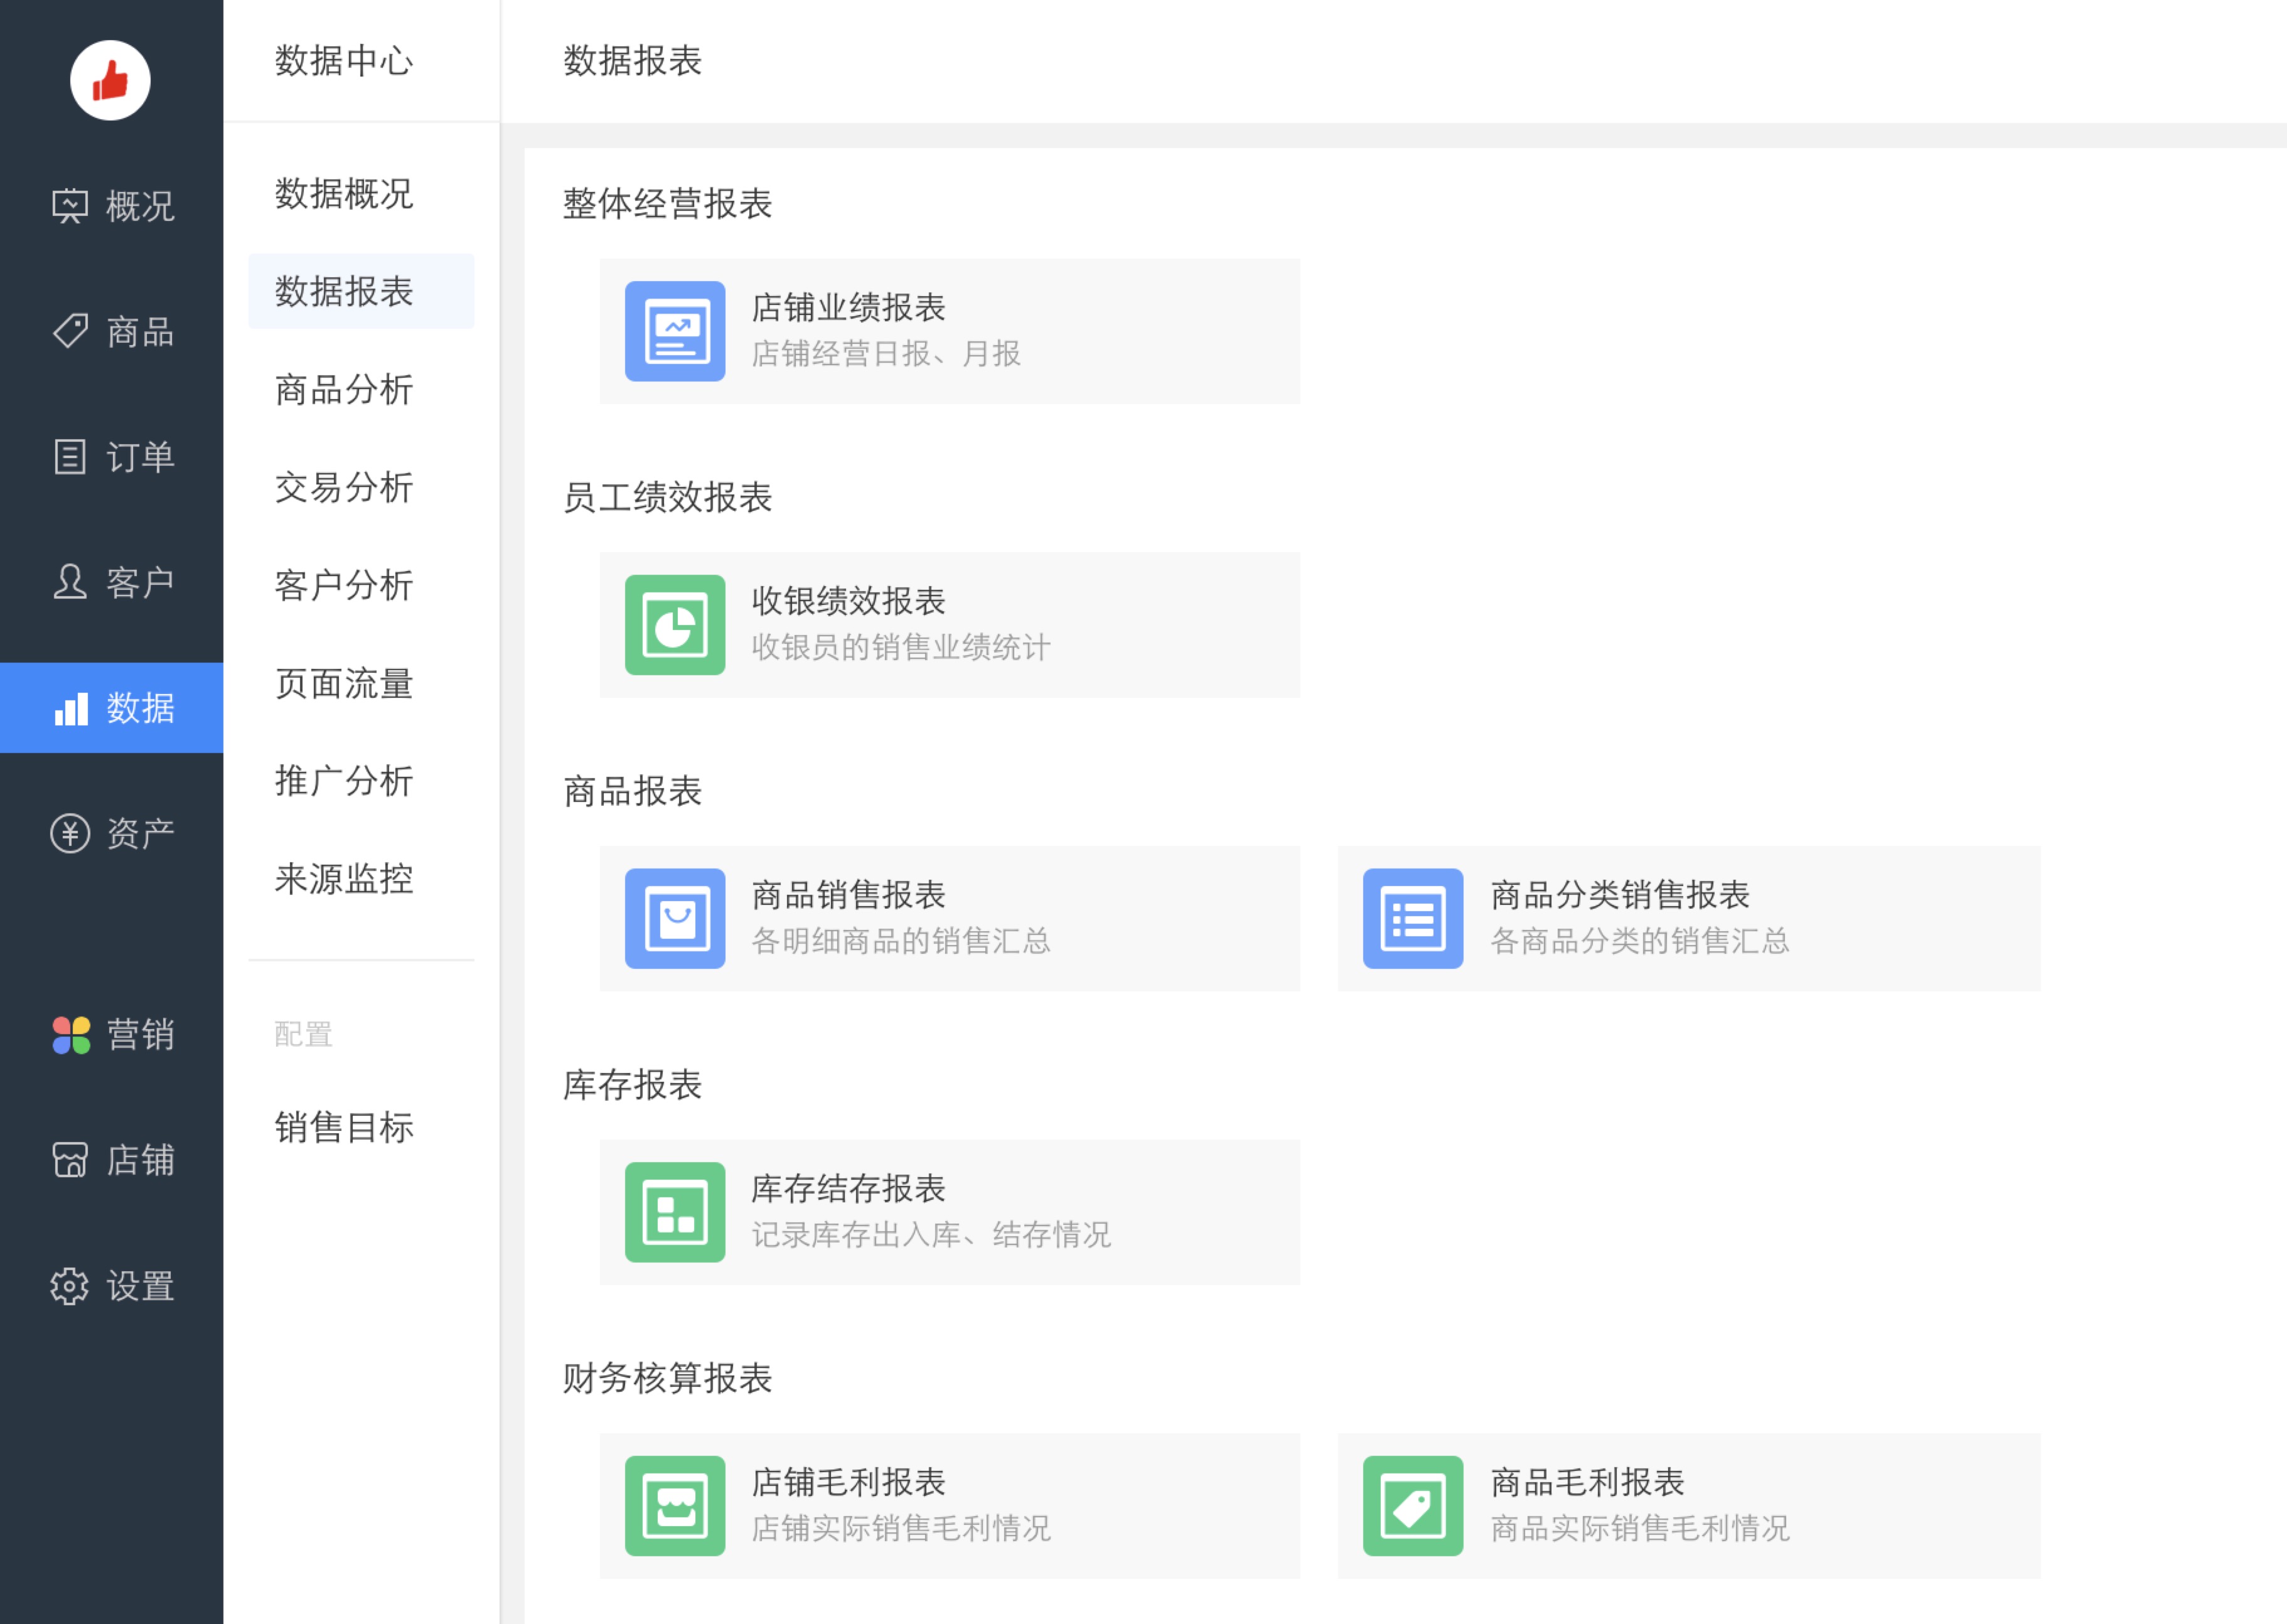The image size is (2287, 1624).
Task: Click the 数据 bar chart icon
Action: coord(71,708)
